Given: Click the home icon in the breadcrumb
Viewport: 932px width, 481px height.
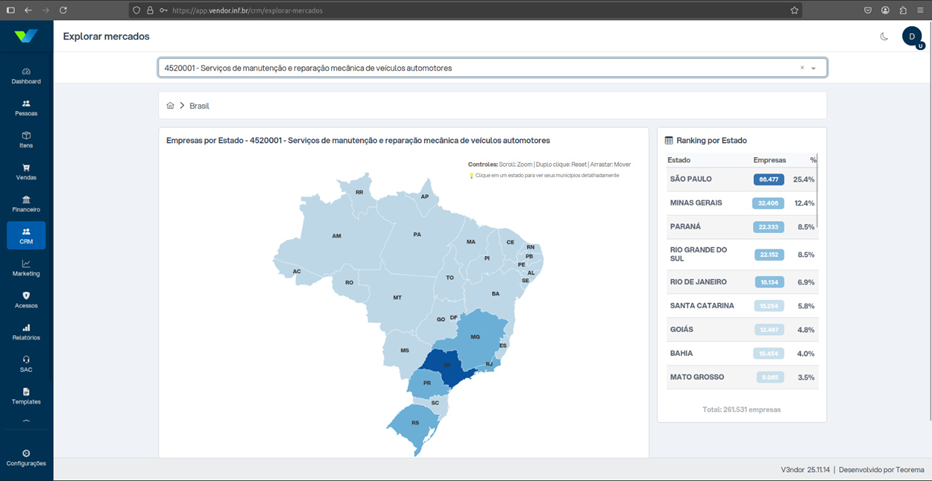Looking at the screenshot, I should [x=170, y=106].
